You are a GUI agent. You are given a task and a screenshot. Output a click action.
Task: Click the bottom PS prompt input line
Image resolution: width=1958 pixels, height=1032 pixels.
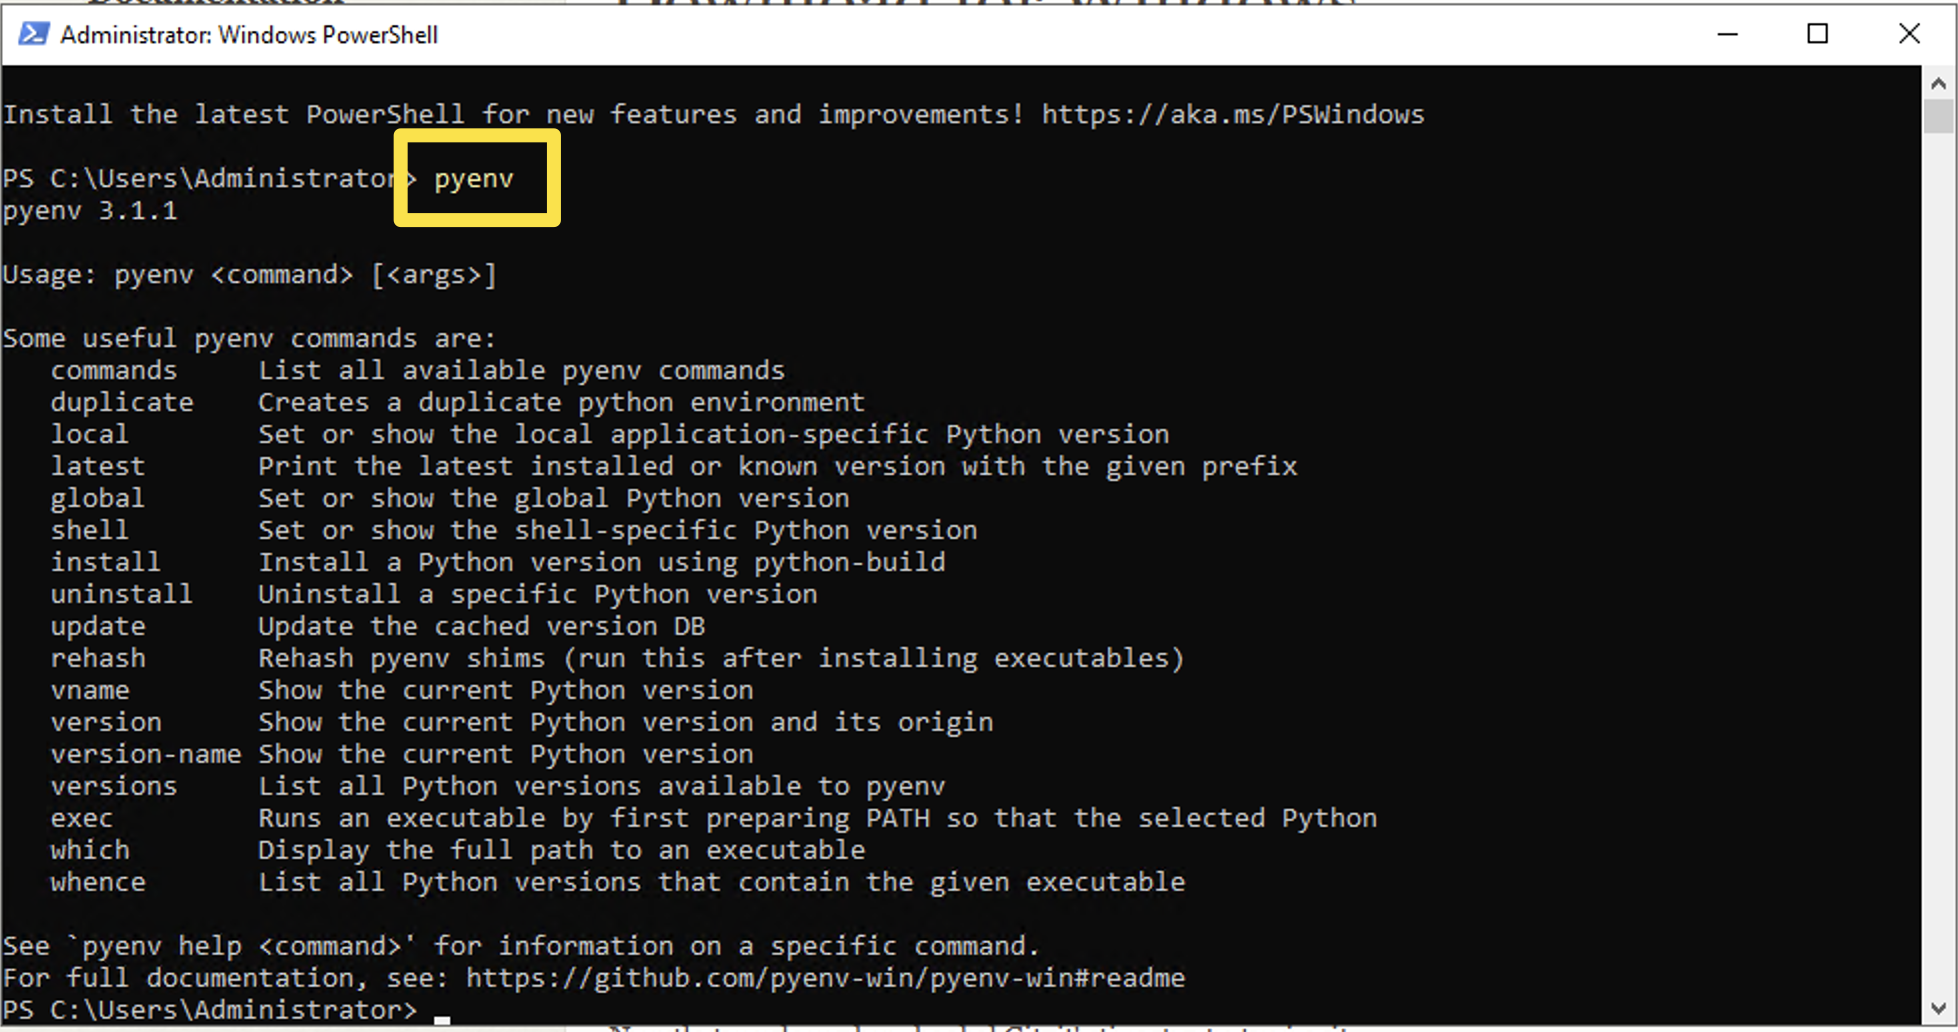(226, 1010)
